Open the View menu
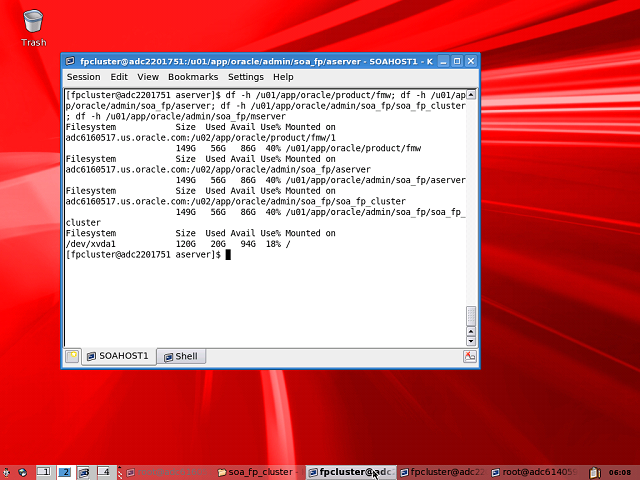The image size is (640, 480). point(148,77)
